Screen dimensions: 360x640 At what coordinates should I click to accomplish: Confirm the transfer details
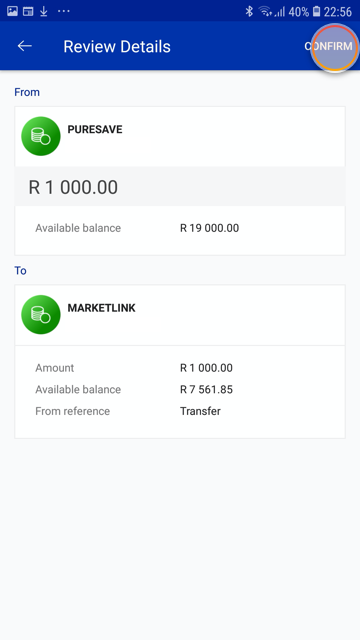pyautogui.click(x=329, y=46)
